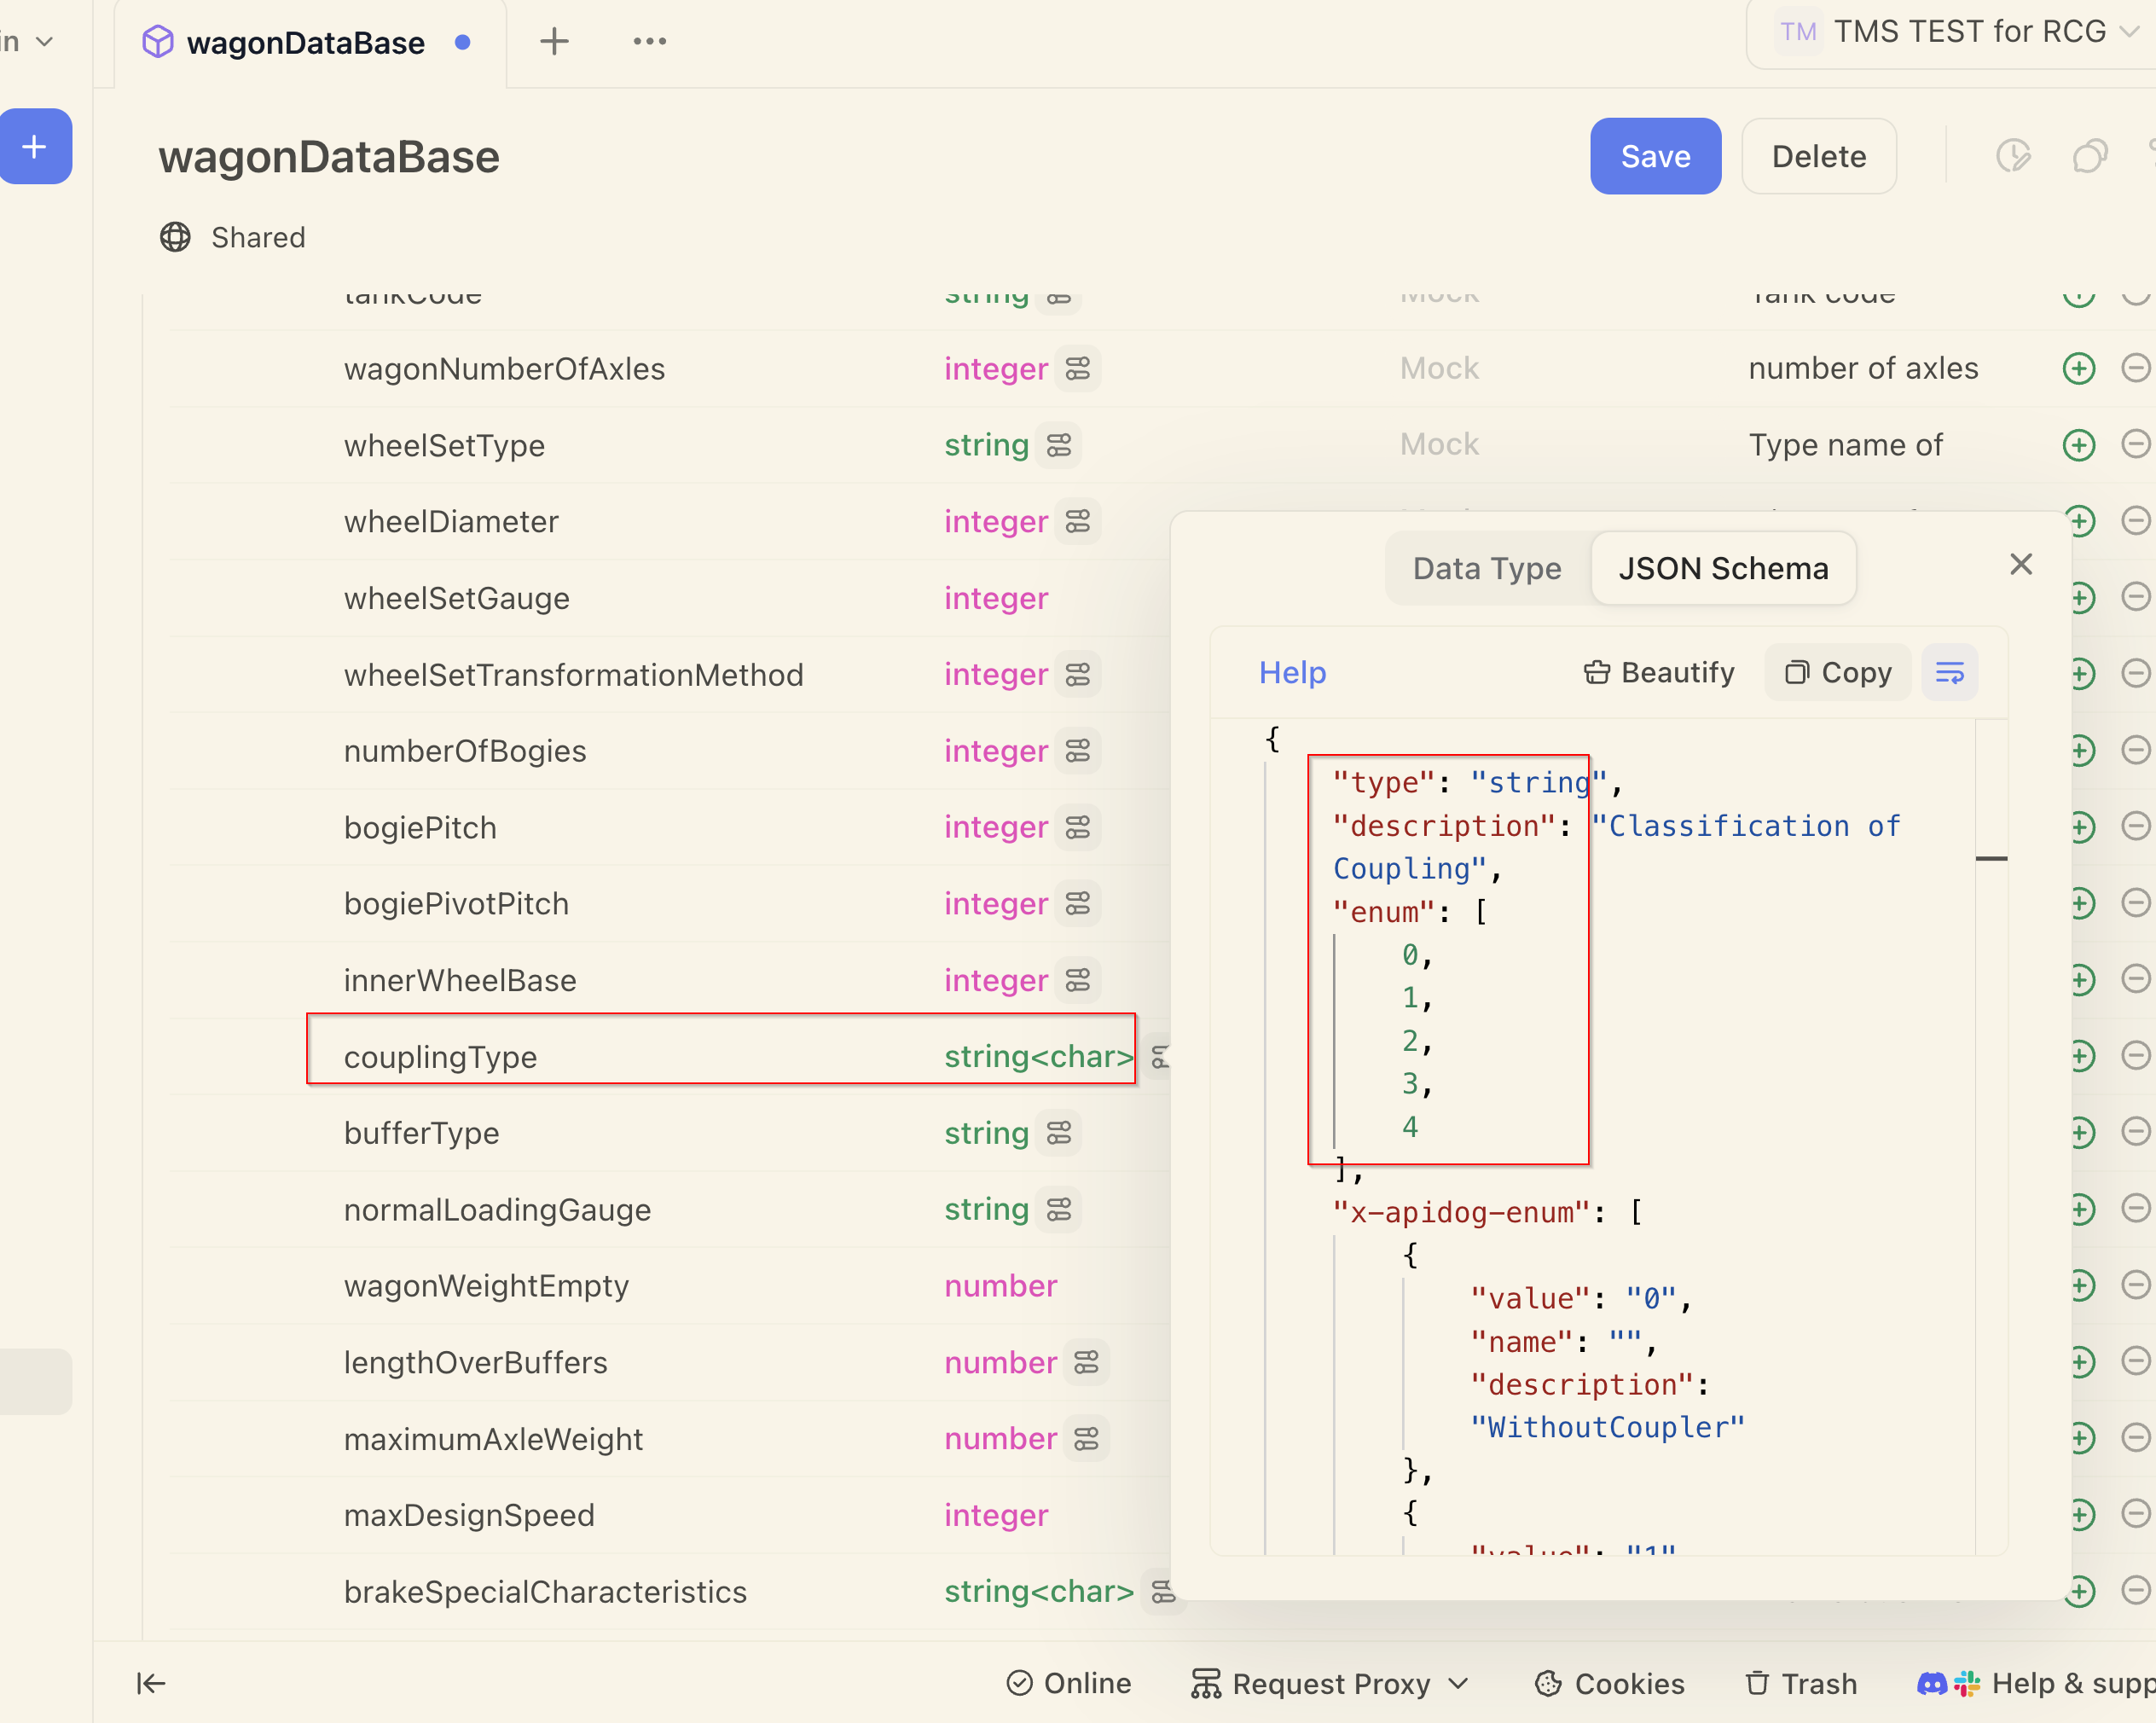Open a new tab with the plus icon
This screenshot has height=1723, width=2156.
[x=554, y=42]
